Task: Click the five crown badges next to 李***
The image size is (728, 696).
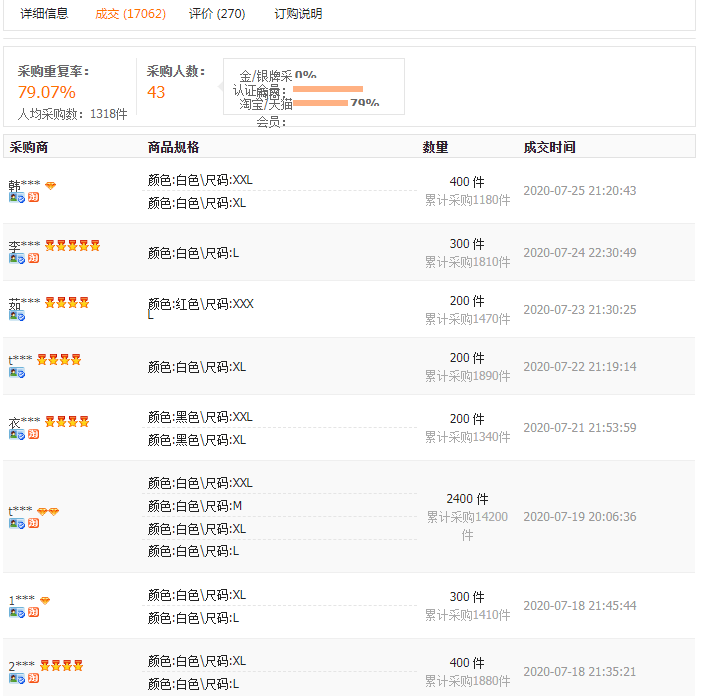Action: [x=72, y=246]
